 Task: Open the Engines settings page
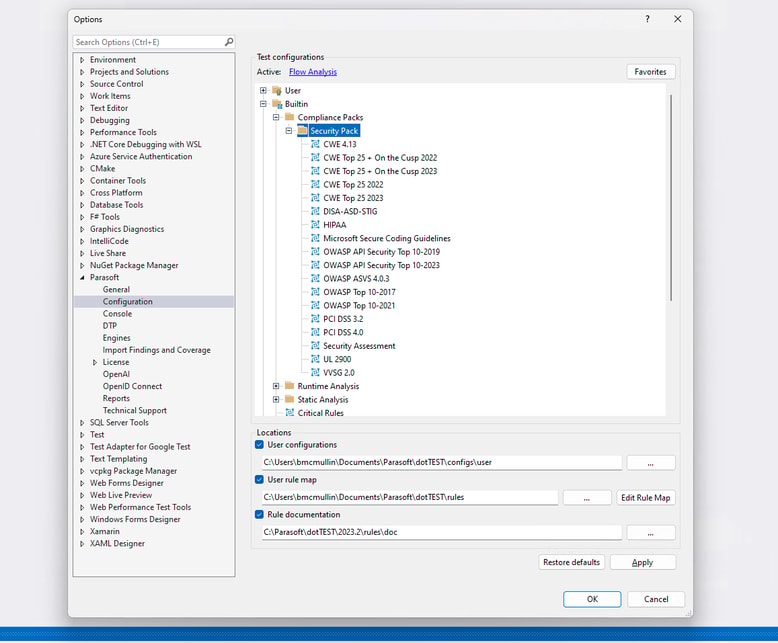[117, 338]
